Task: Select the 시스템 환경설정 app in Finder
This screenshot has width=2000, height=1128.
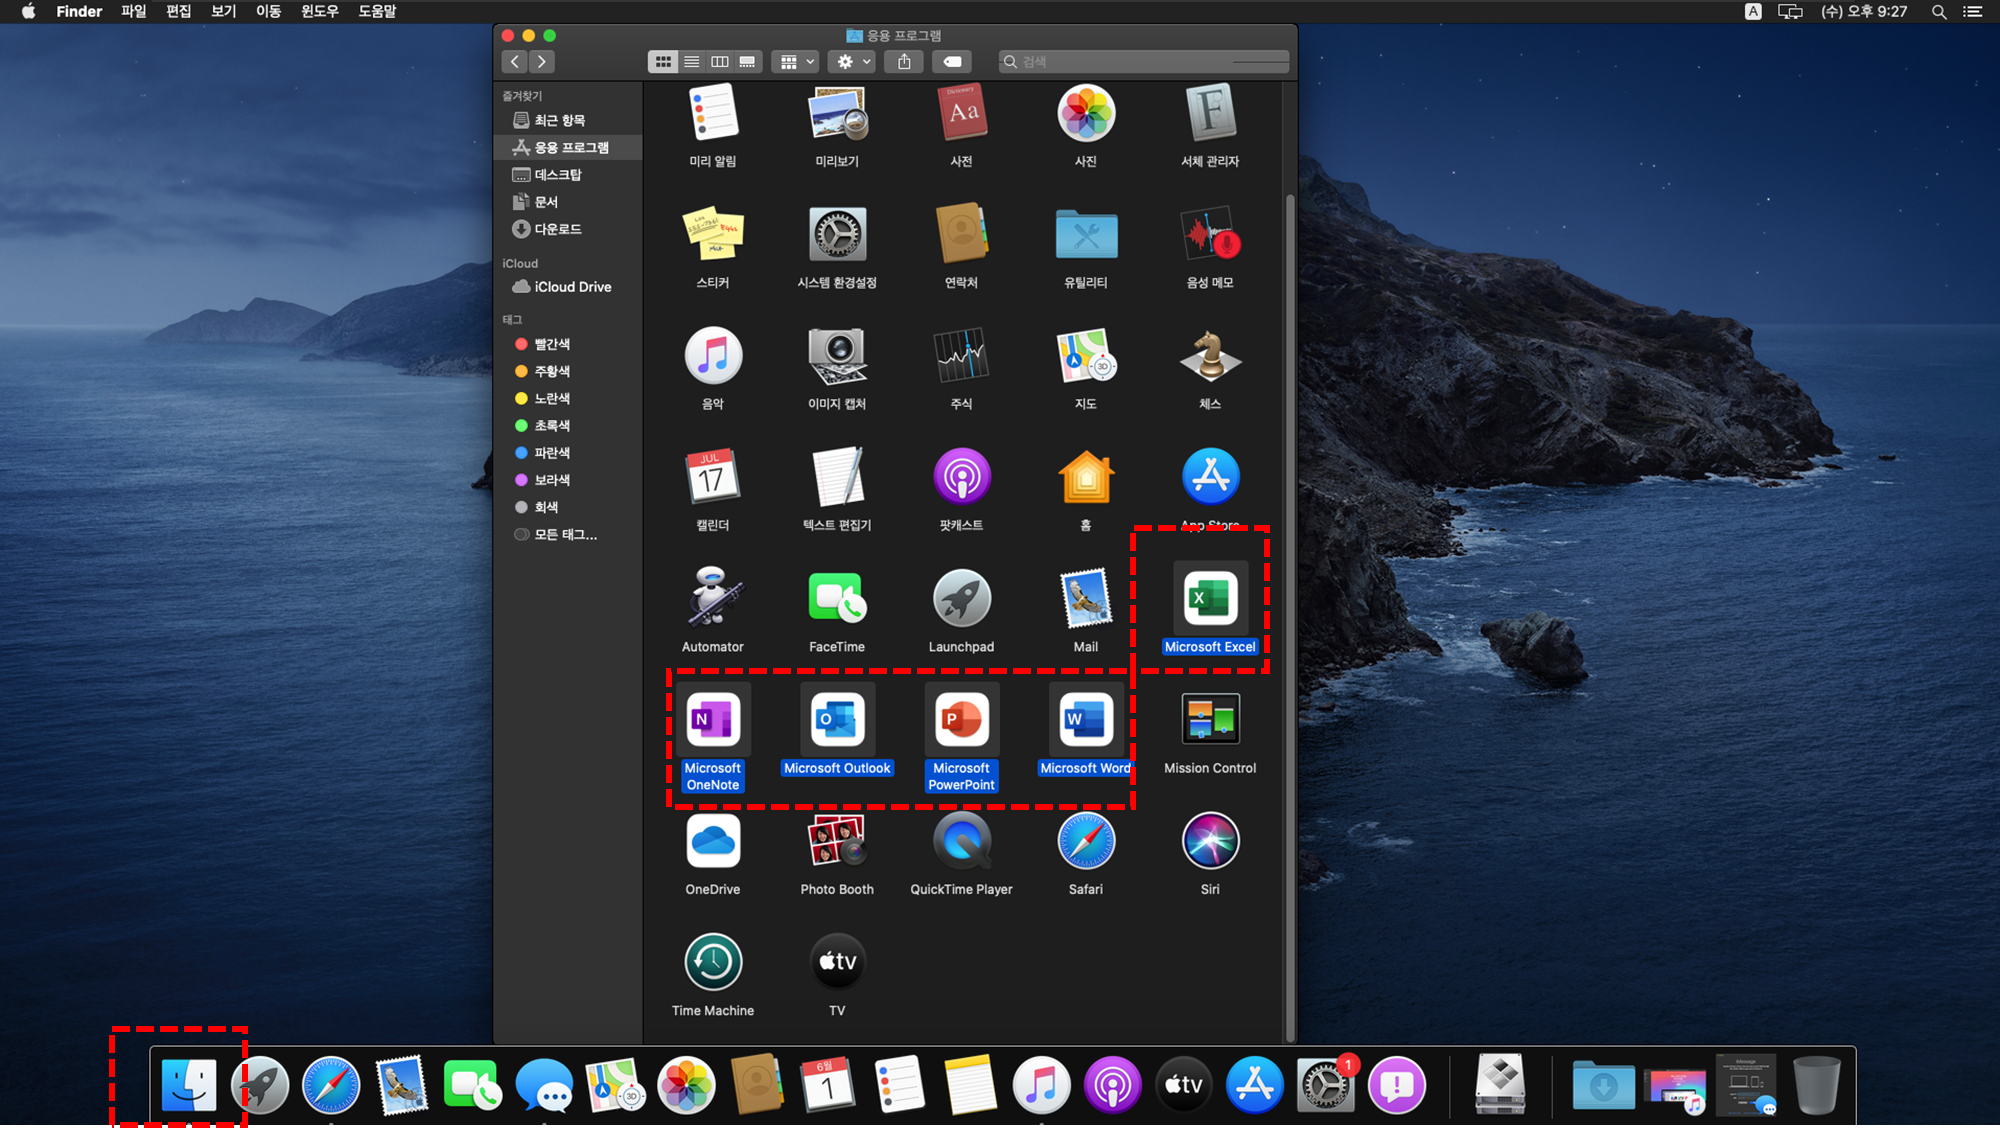Action: [837, 234]
